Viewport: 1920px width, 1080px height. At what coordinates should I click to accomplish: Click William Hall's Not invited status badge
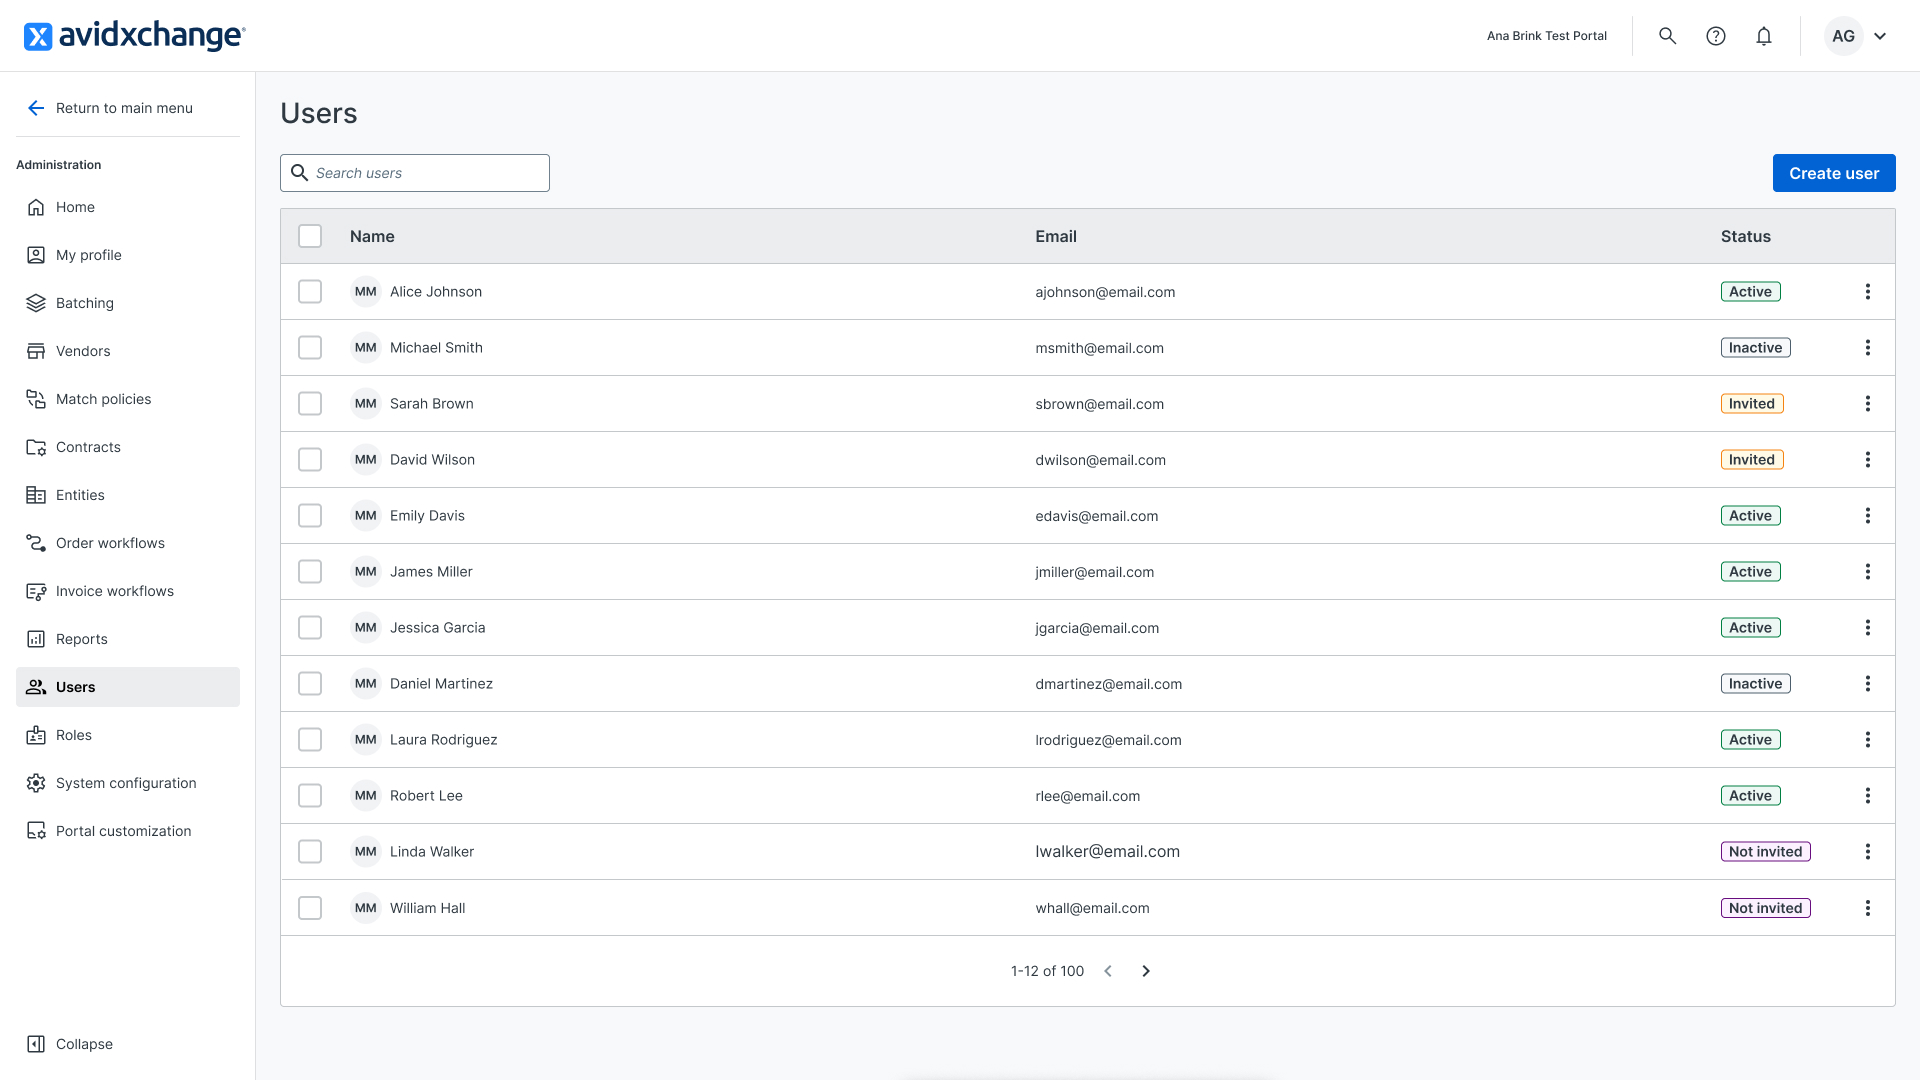tap(1765, 908)
